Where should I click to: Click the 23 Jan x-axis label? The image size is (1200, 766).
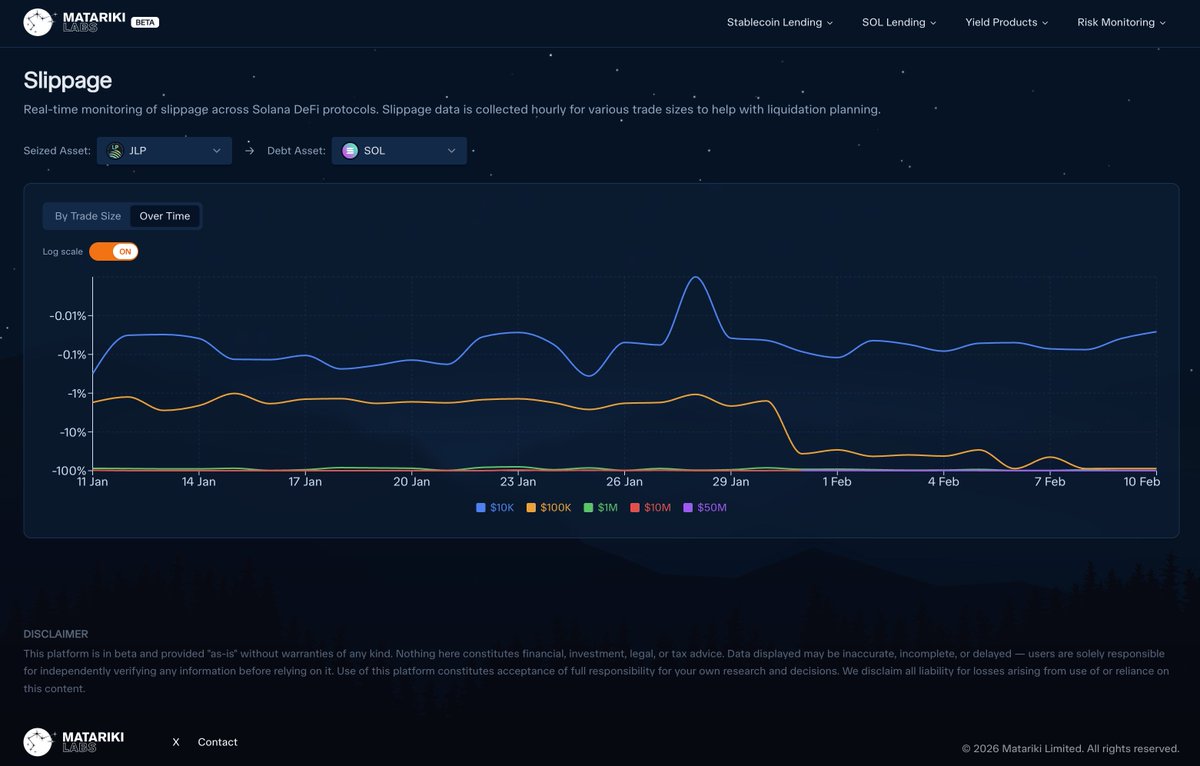(518, 482)
